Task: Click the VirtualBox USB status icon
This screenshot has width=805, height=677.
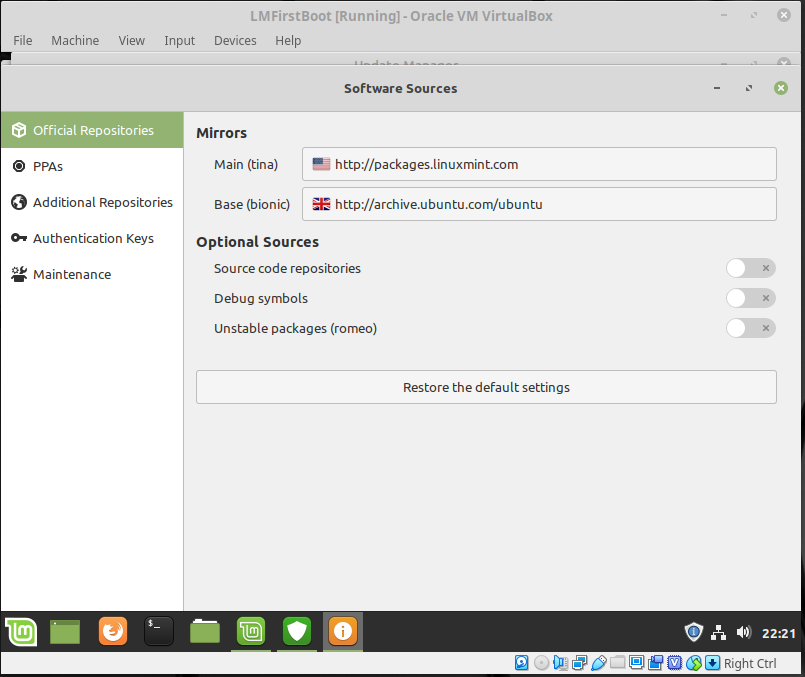Action: coord(599,663)
